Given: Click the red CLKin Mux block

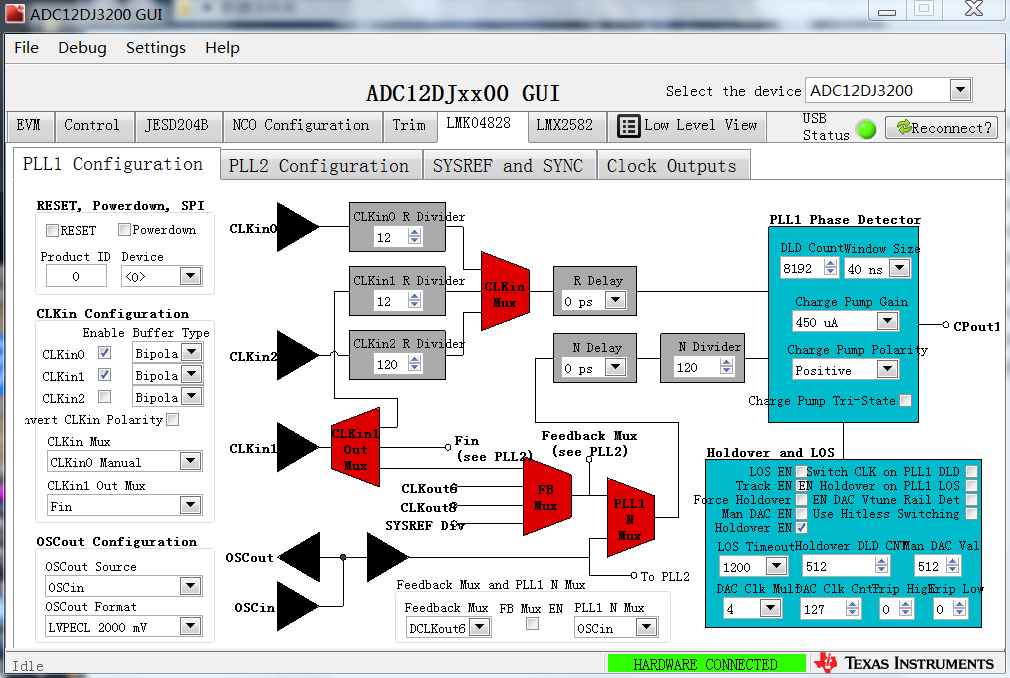Looking at the screenshot, I should point(506,291).
